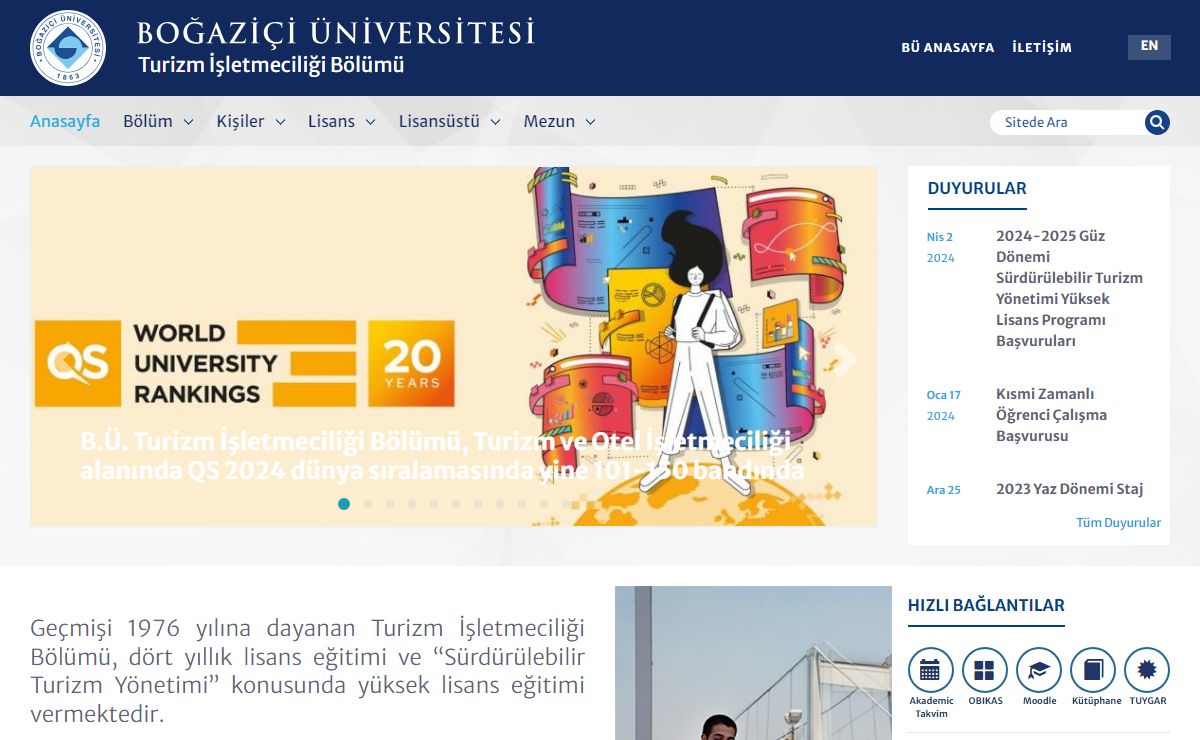The image size is (1200, 740).
Task: Select the third carousel dot
Action: coord(390,504)
